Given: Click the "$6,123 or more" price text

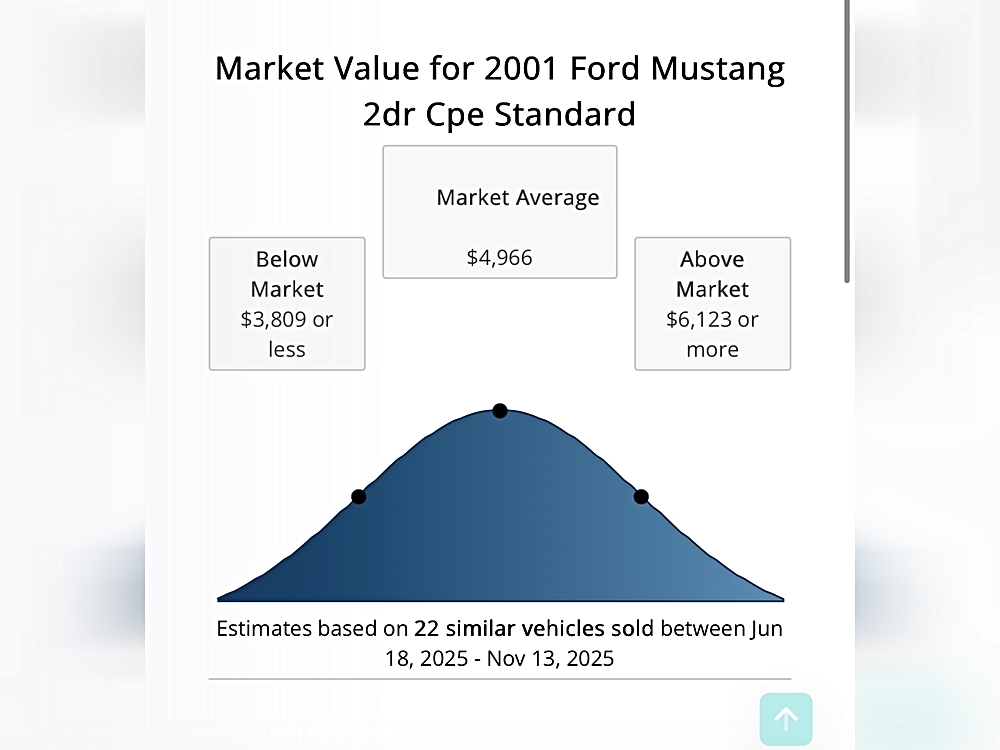Looking at the screenshot, I should click(x=712, y=335).
